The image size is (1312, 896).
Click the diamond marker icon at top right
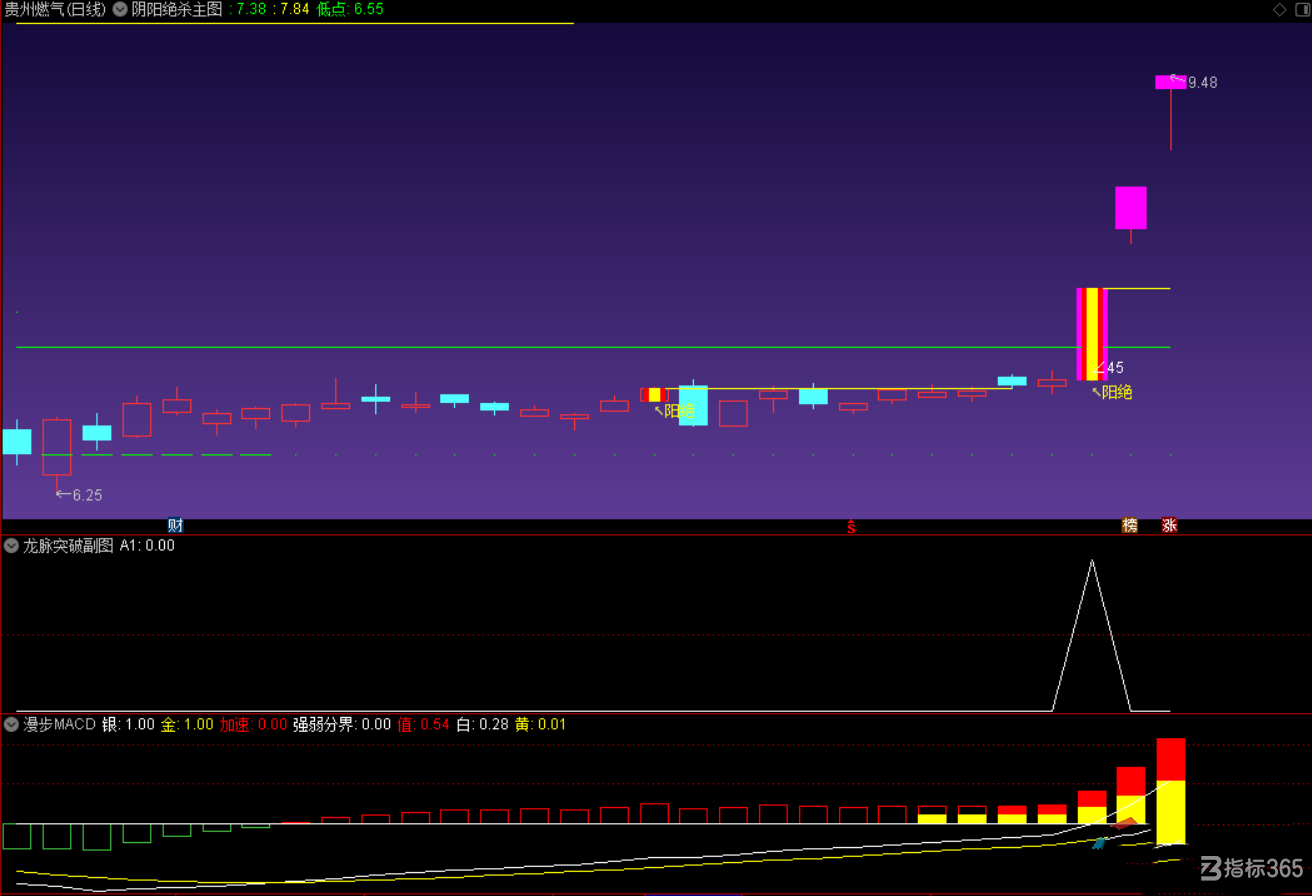click(x=1279, y=9)
